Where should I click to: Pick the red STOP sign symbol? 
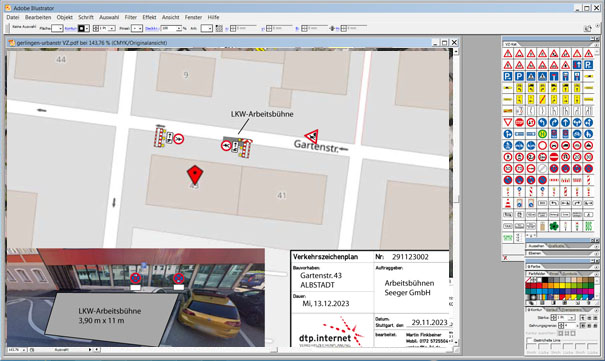(519, 122)
